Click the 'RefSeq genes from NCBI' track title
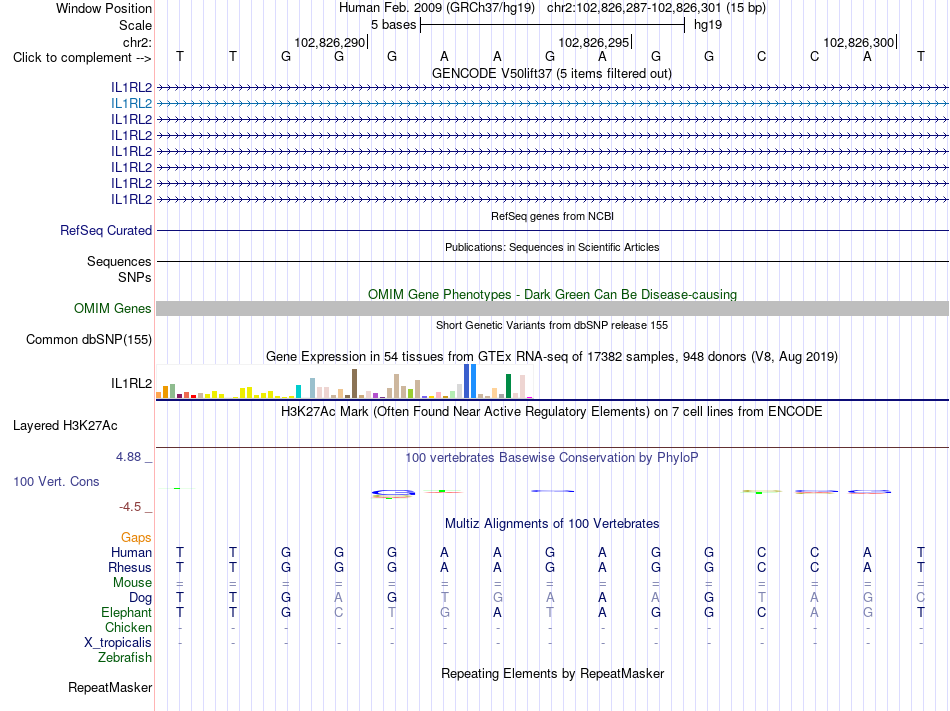The height and width of the screenshot is (711, 950). click(x=553, y=216)
